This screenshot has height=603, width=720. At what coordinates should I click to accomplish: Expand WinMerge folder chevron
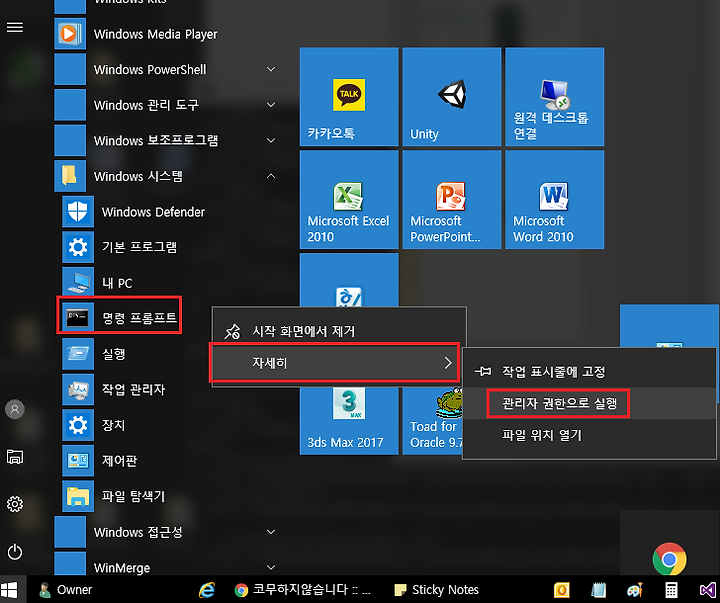click(x=271, y=567)
